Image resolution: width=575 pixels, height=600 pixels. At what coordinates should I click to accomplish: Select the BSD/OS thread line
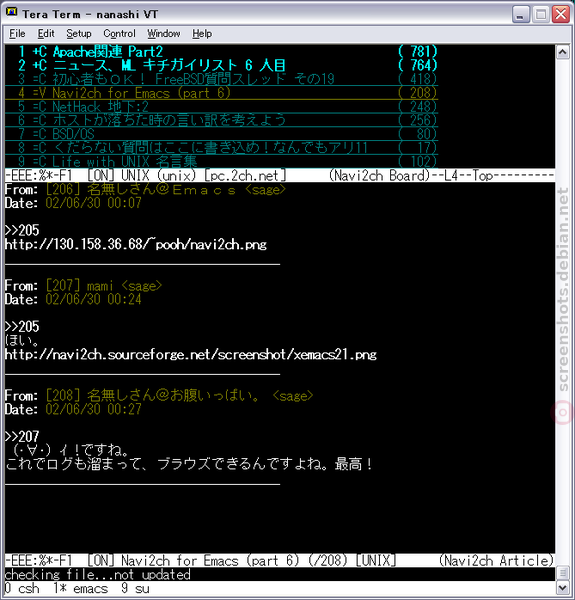pyautogui.click(x=222, y=134)
